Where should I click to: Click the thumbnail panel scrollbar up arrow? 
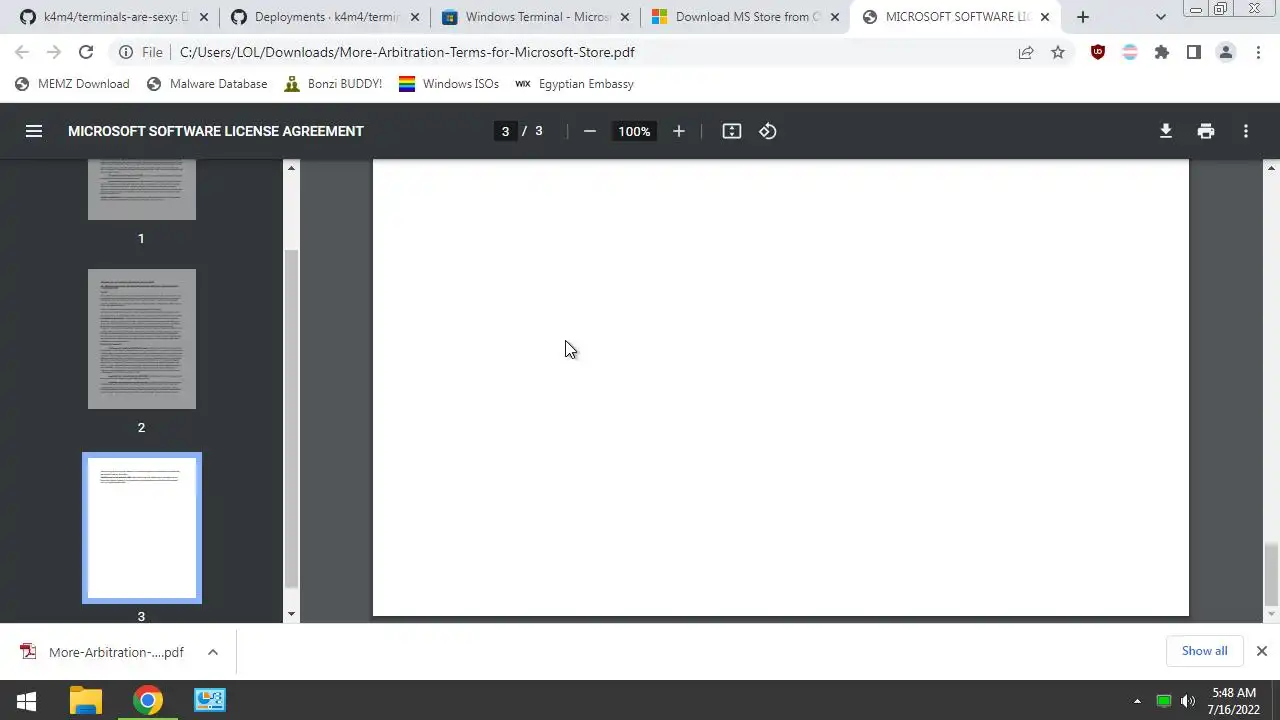click(292, 167)
